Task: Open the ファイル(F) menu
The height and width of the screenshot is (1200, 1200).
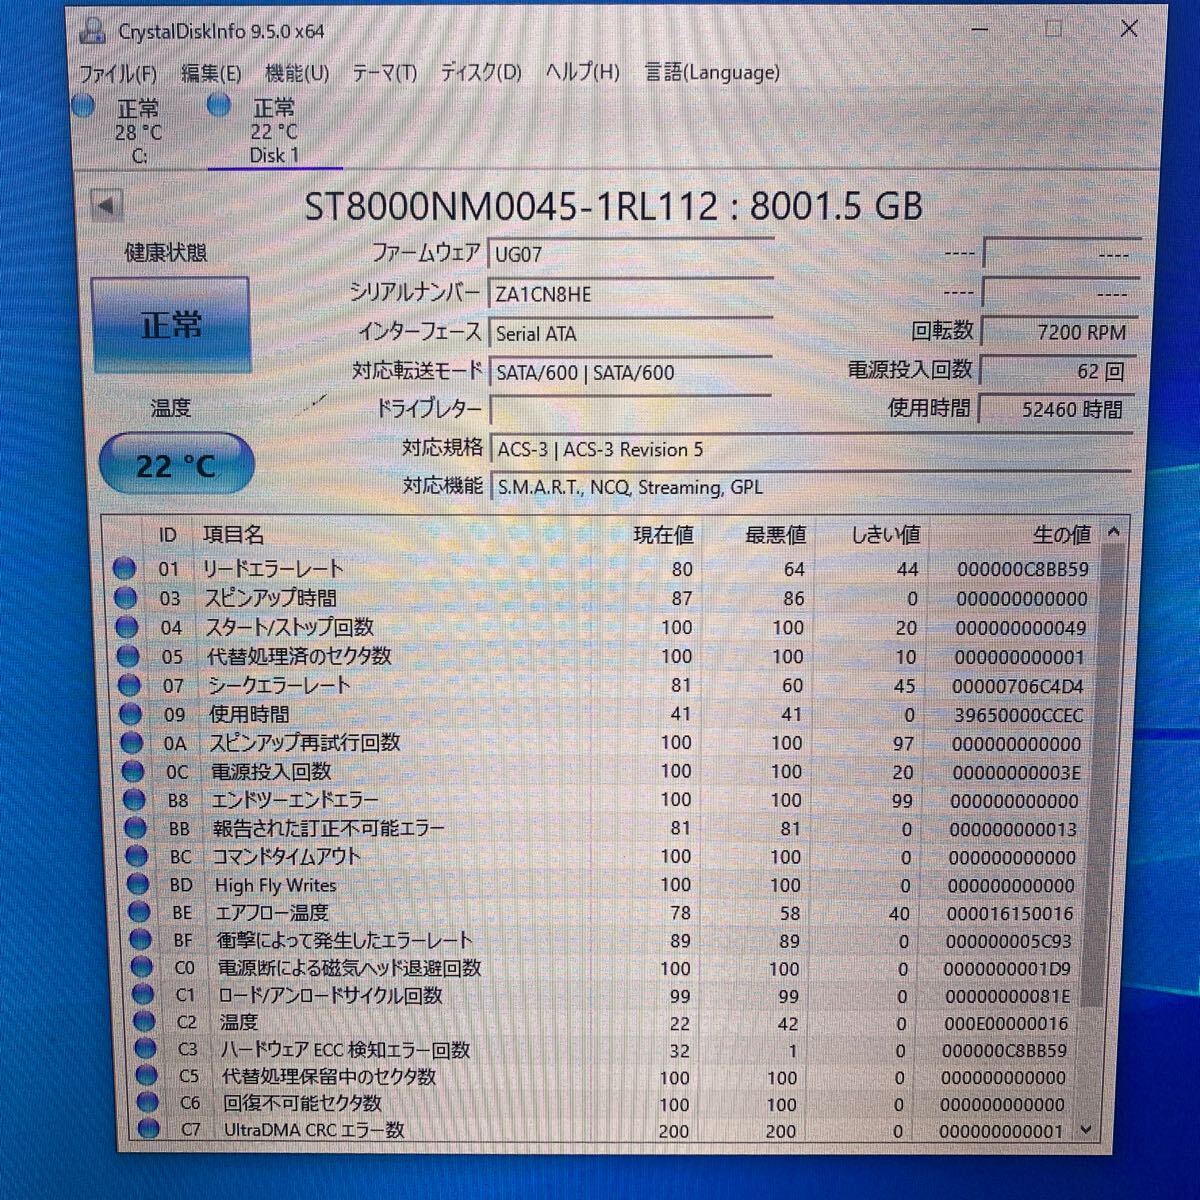Action: tap(118, 73)
